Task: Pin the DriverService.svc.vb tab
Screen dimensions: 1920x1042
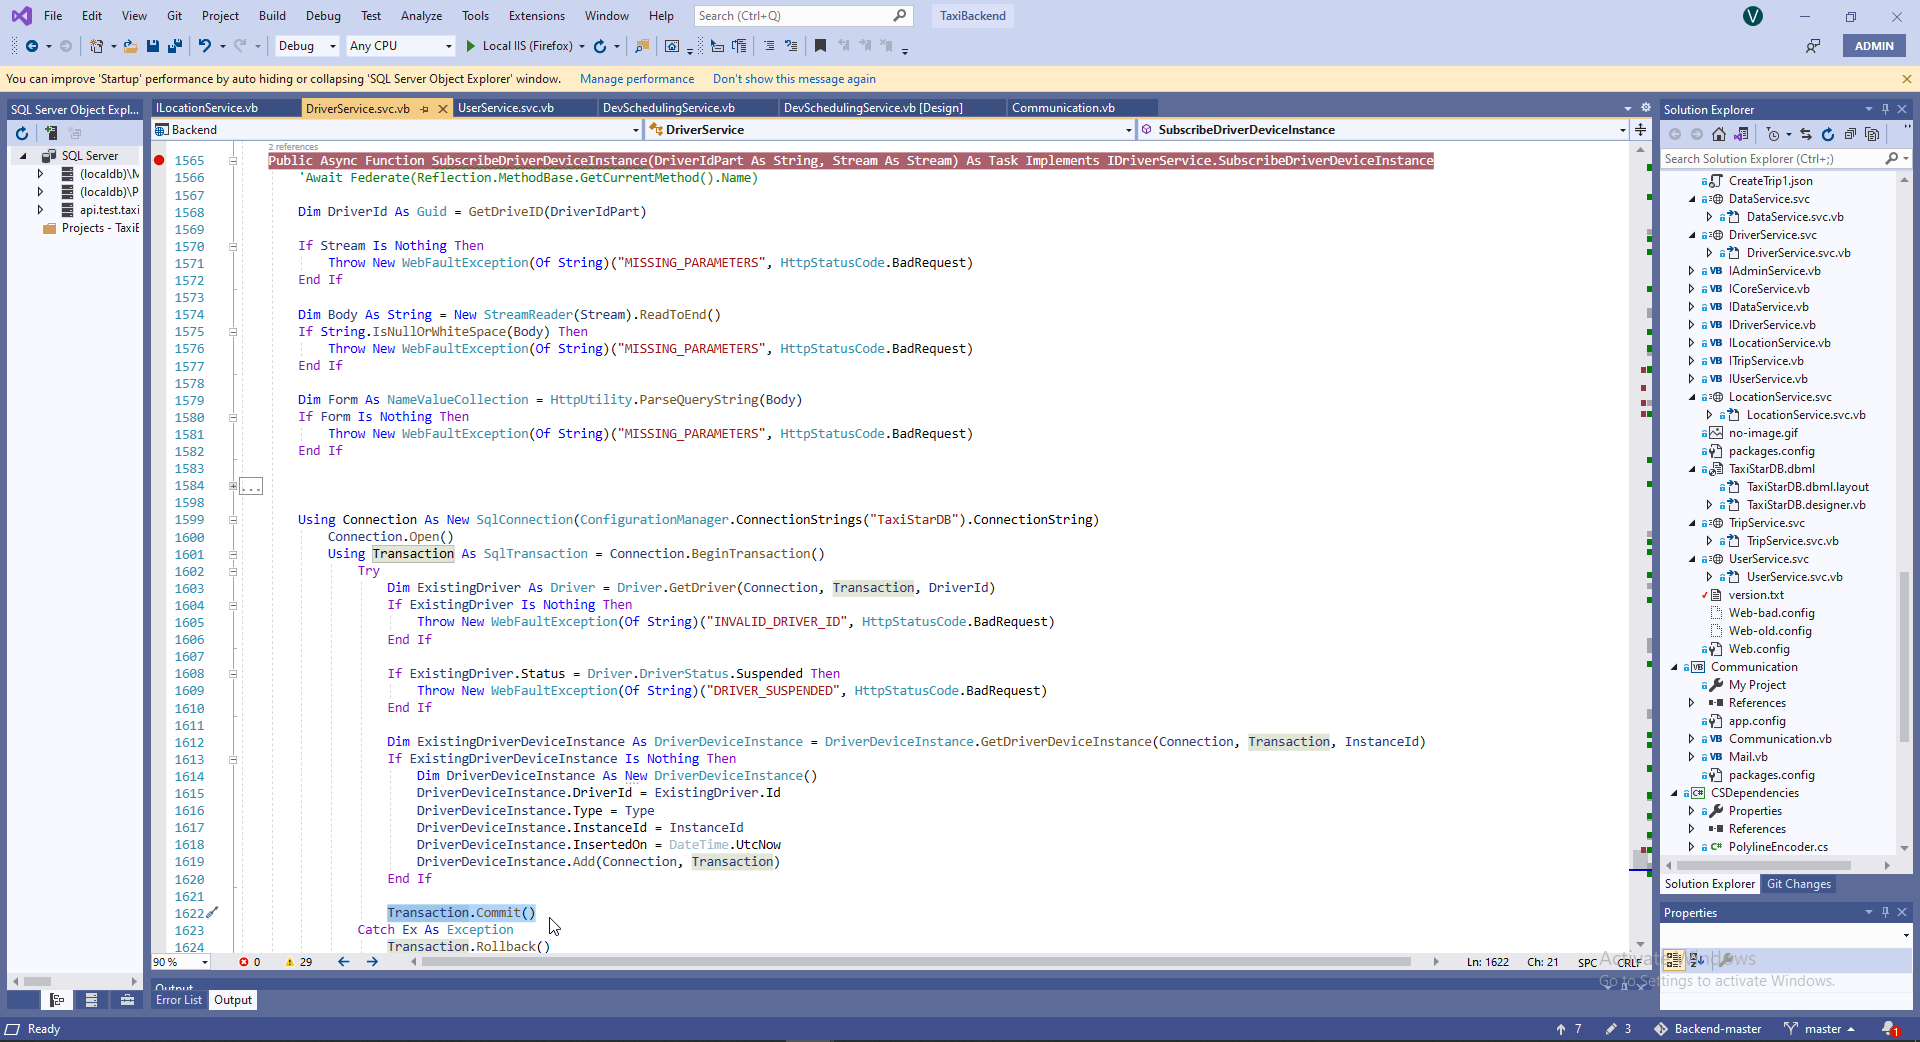Action: click(x=425, y=108)
